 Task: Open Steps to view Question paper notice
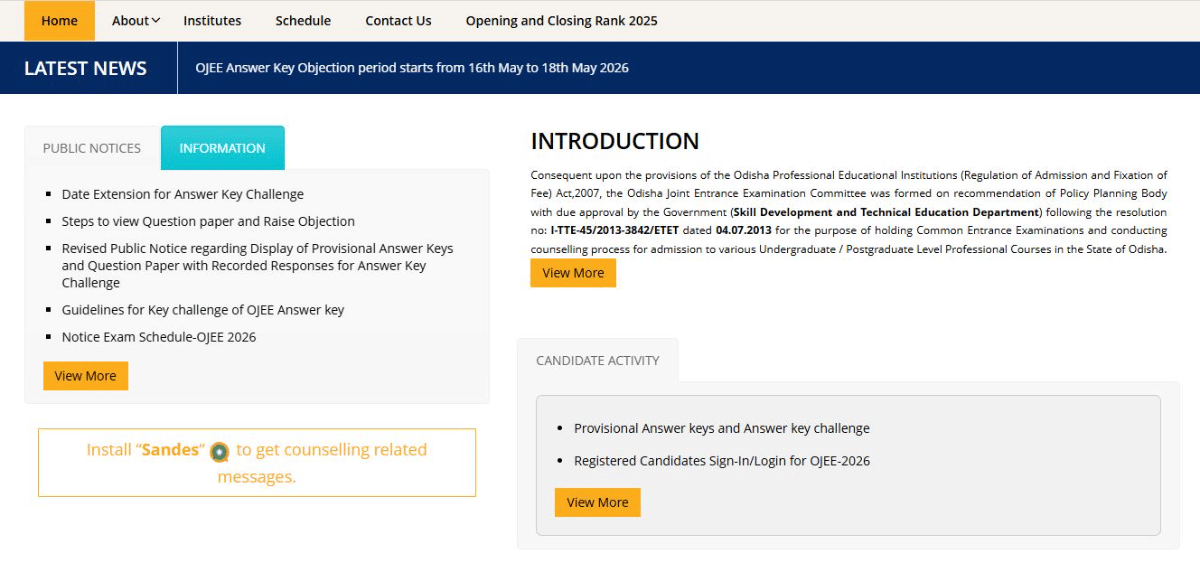[x=208, y=221]
